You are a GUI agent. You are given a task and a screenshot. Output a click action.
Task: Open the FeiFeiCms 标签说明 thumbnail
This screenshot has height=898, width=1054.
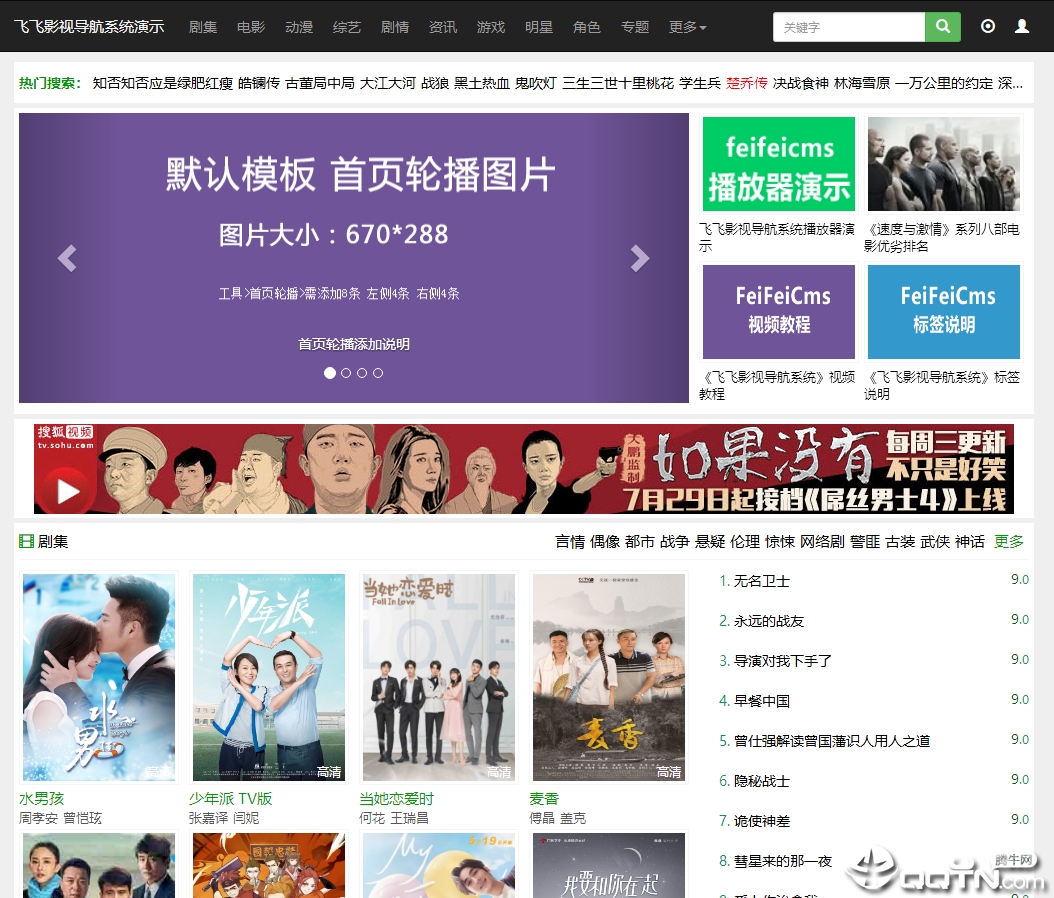click(x=944, y=312)
